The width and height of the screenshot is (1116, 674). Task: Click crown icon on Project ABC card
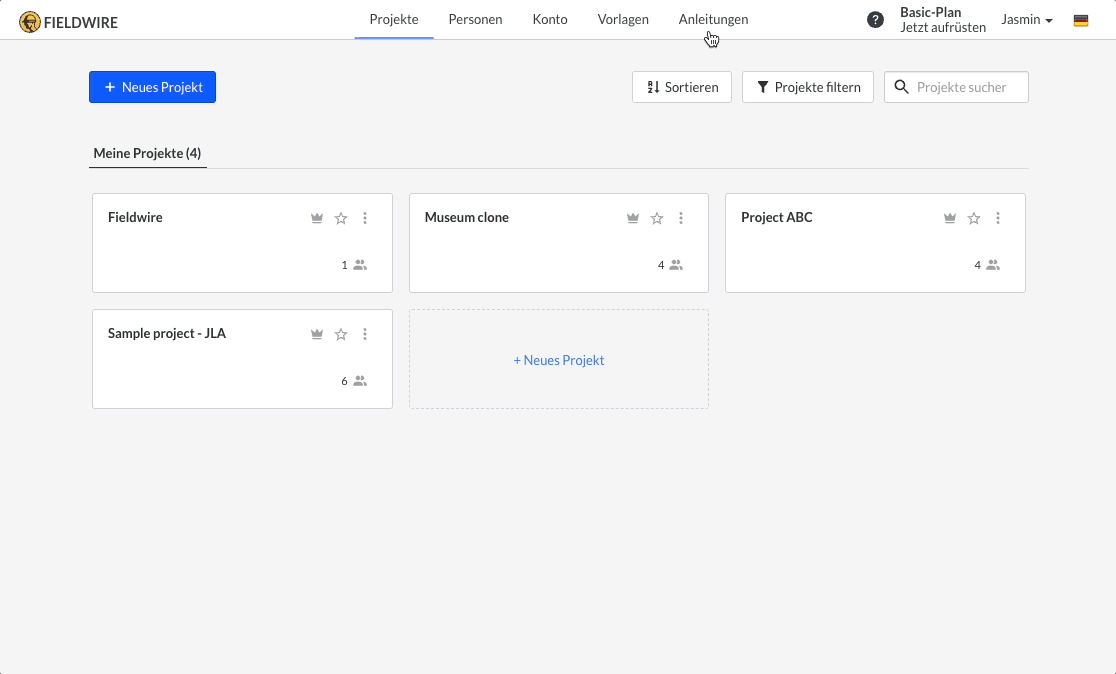[950, 218]
